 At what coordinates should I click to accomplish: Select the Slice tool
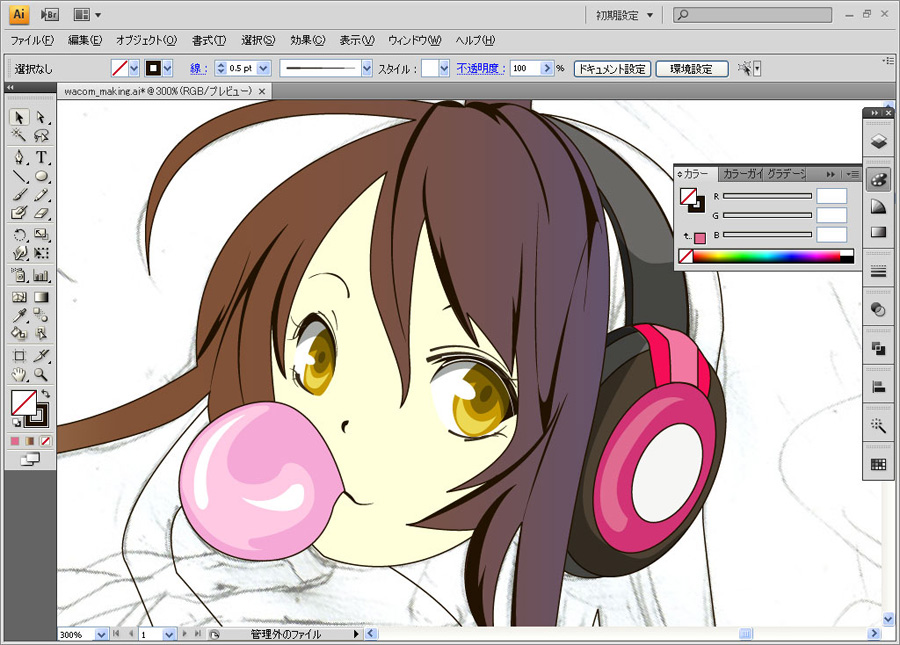click(41, 356)
